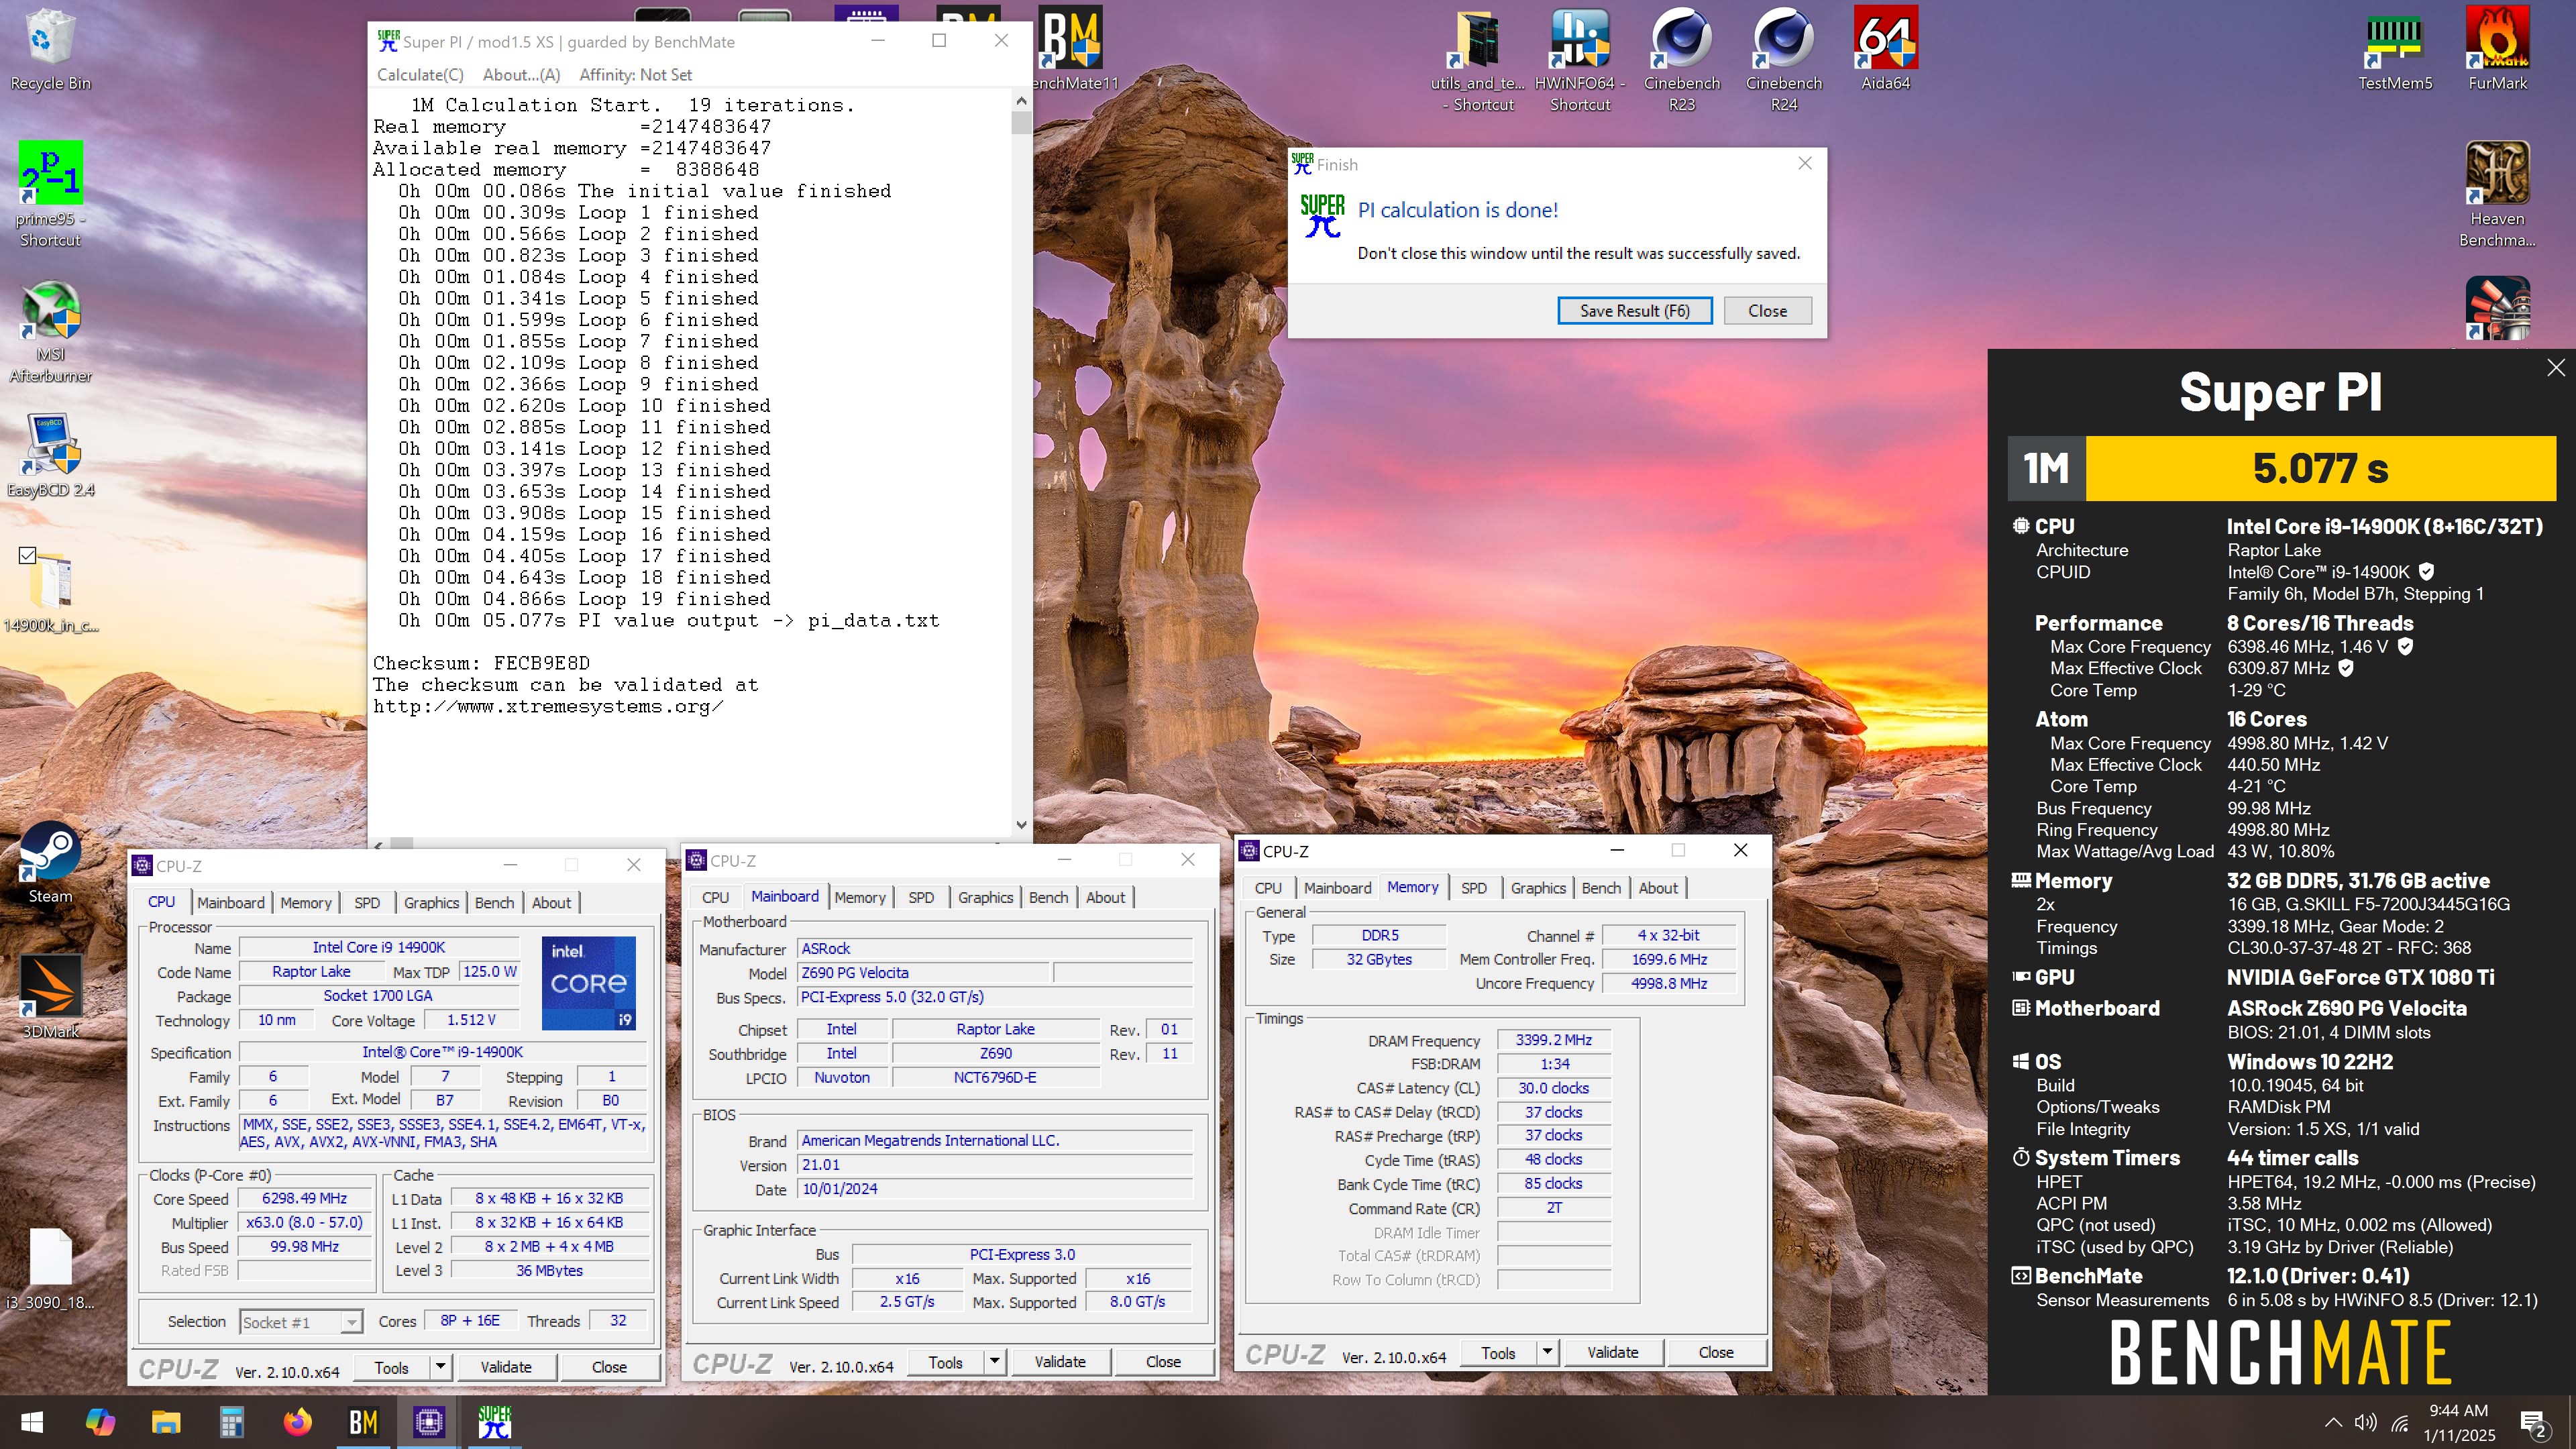Open MSI Afterburner desktop icon
The width and height of the screenshot is (2576, 1449).
[50, 330]
